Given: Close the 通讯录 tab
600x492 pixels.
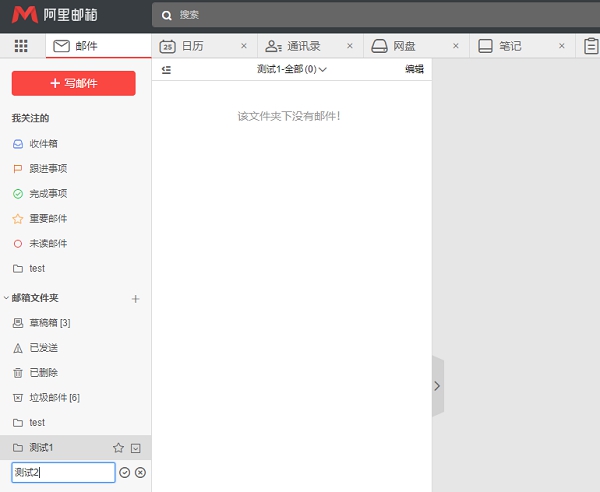Looking at the screenshot, I should pyautogui.click(x=349, y=46).
